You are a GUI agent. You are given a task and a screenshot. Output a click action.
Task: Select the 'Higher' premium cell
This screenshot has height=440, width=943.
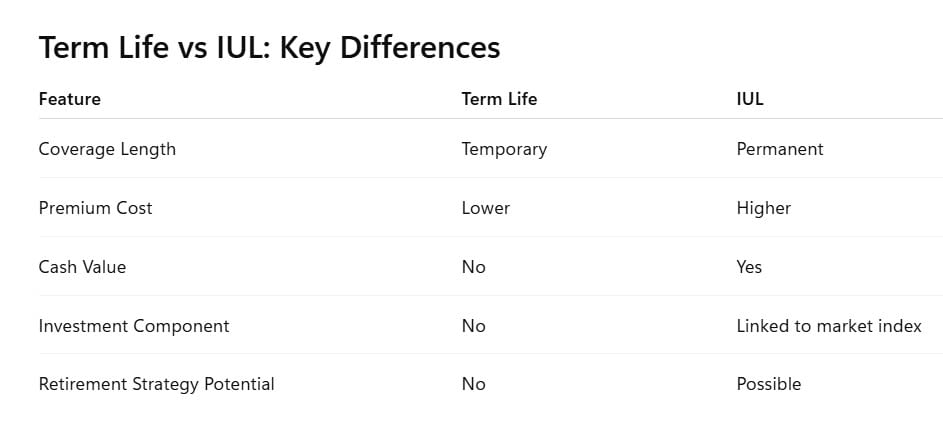pyautogui.click(x=764, y=208)
